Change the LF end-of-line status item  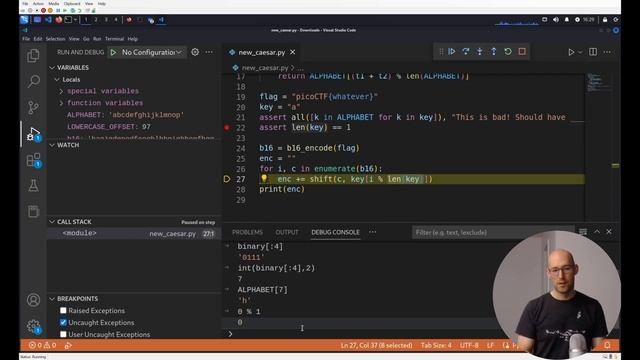pyautogui.click(x=490, y=345)
